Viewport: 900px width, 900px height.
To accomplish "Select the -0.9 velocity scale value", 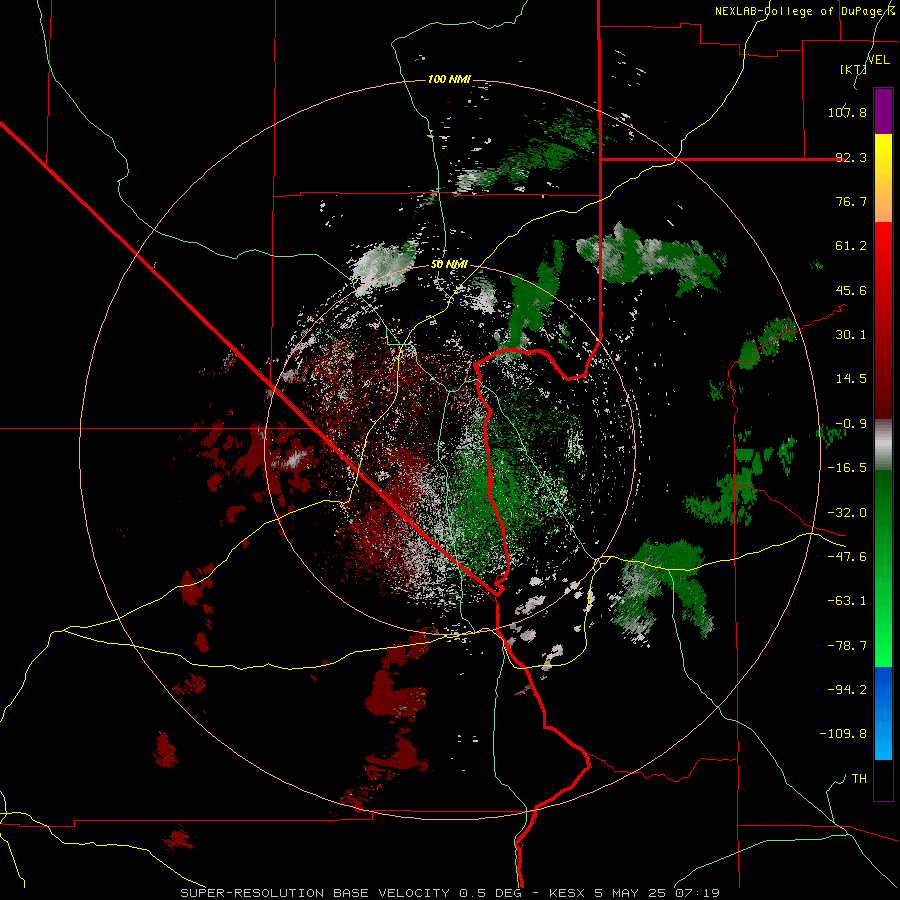I will coord(851,424).
